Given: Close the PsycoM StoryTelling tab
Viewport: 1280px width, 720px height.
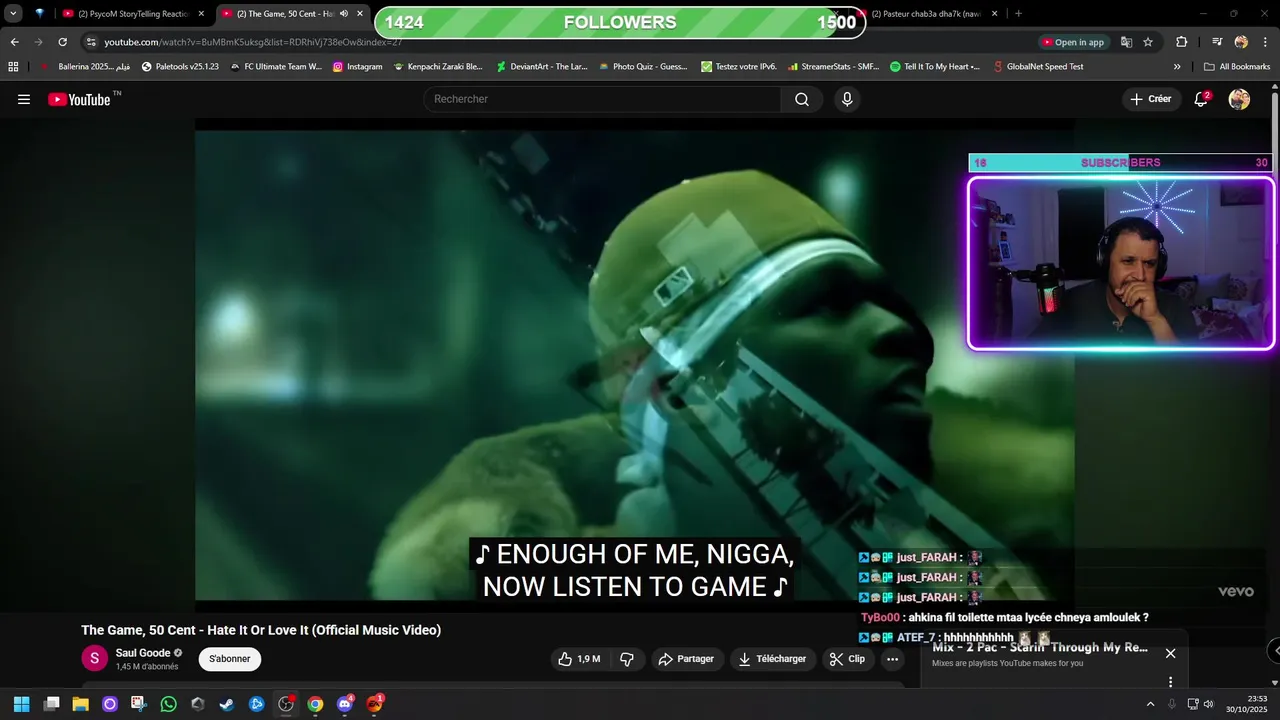Looking at the screenshot, I should pyautogui.click(x=201, y=14).
